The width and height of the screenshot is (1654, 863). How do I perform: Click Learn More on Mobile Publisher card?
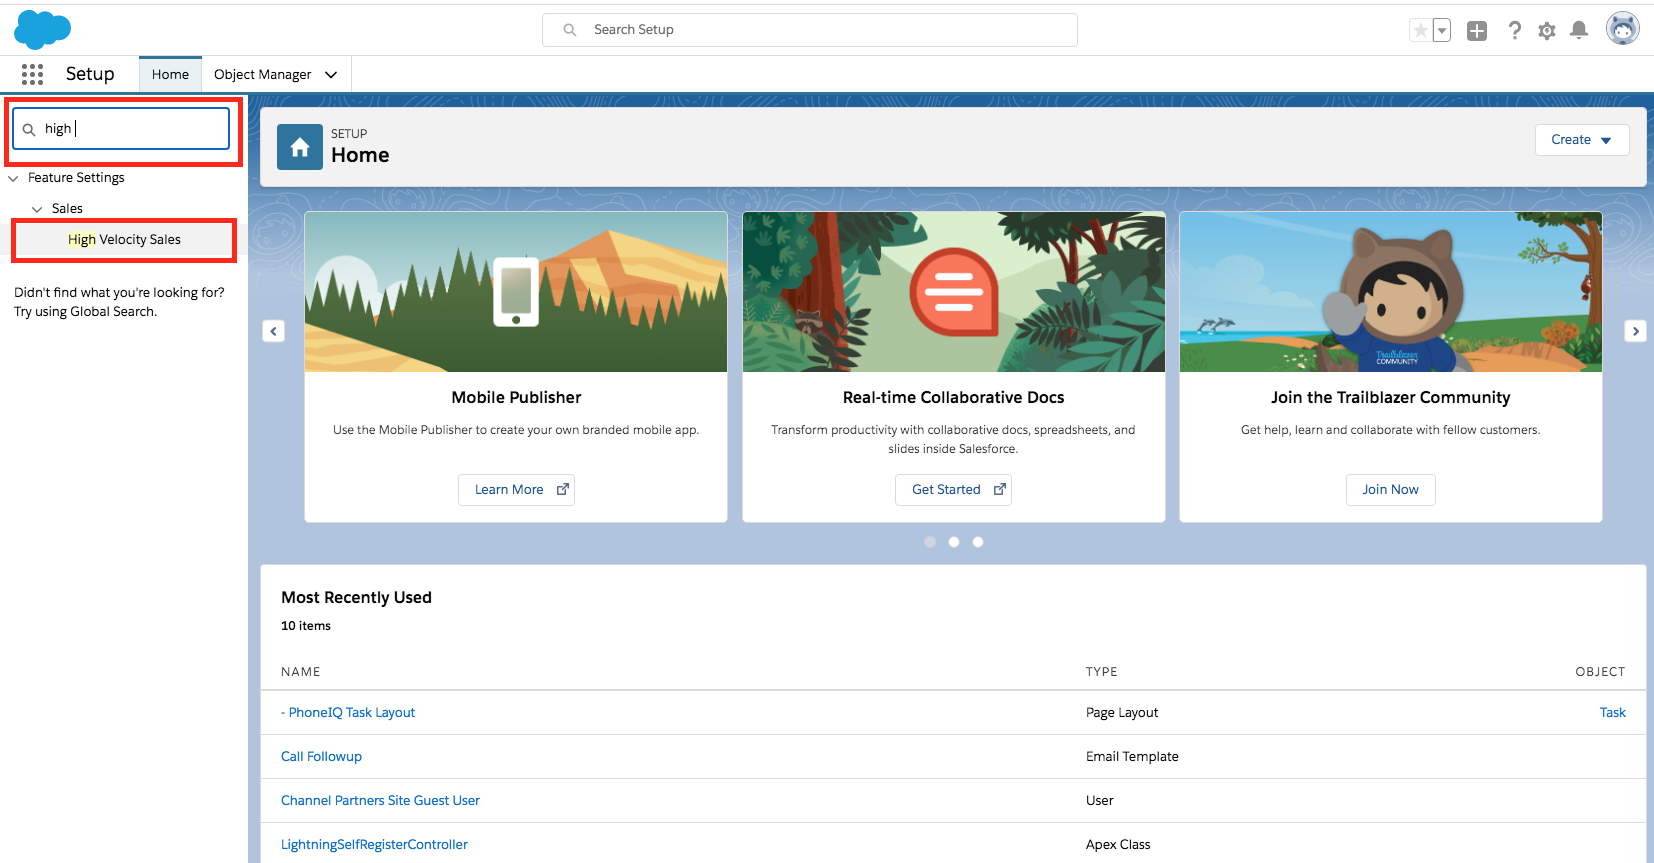click(516, 490)
